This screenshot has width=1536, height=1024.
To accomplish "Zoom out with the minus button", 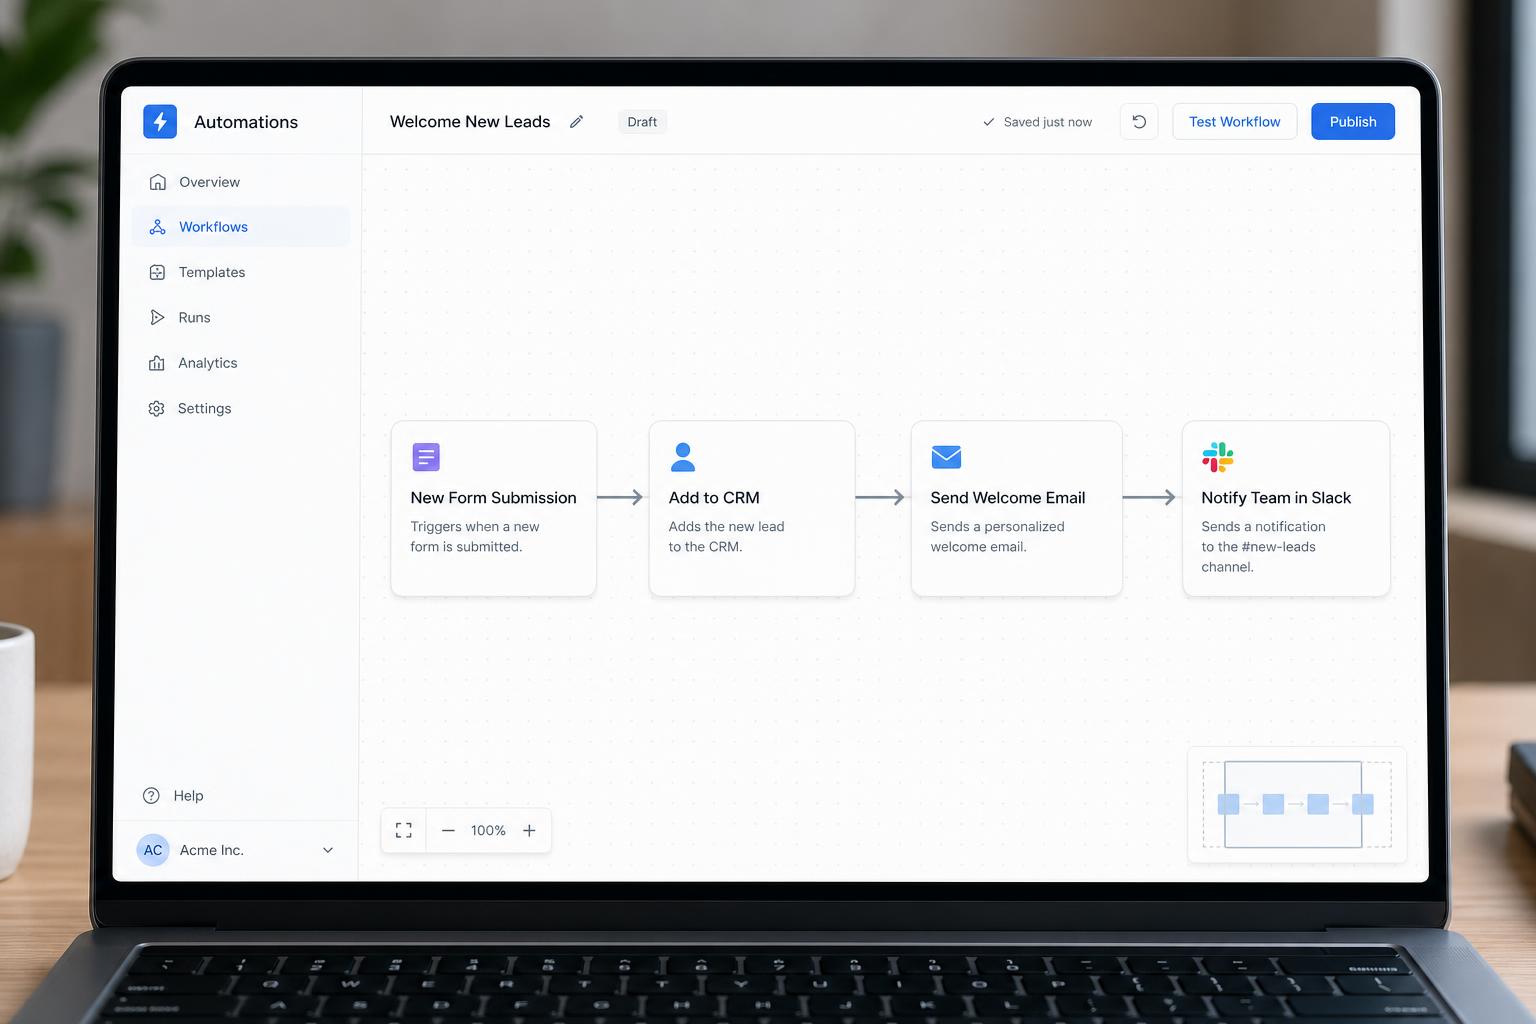I will (448, 831).
